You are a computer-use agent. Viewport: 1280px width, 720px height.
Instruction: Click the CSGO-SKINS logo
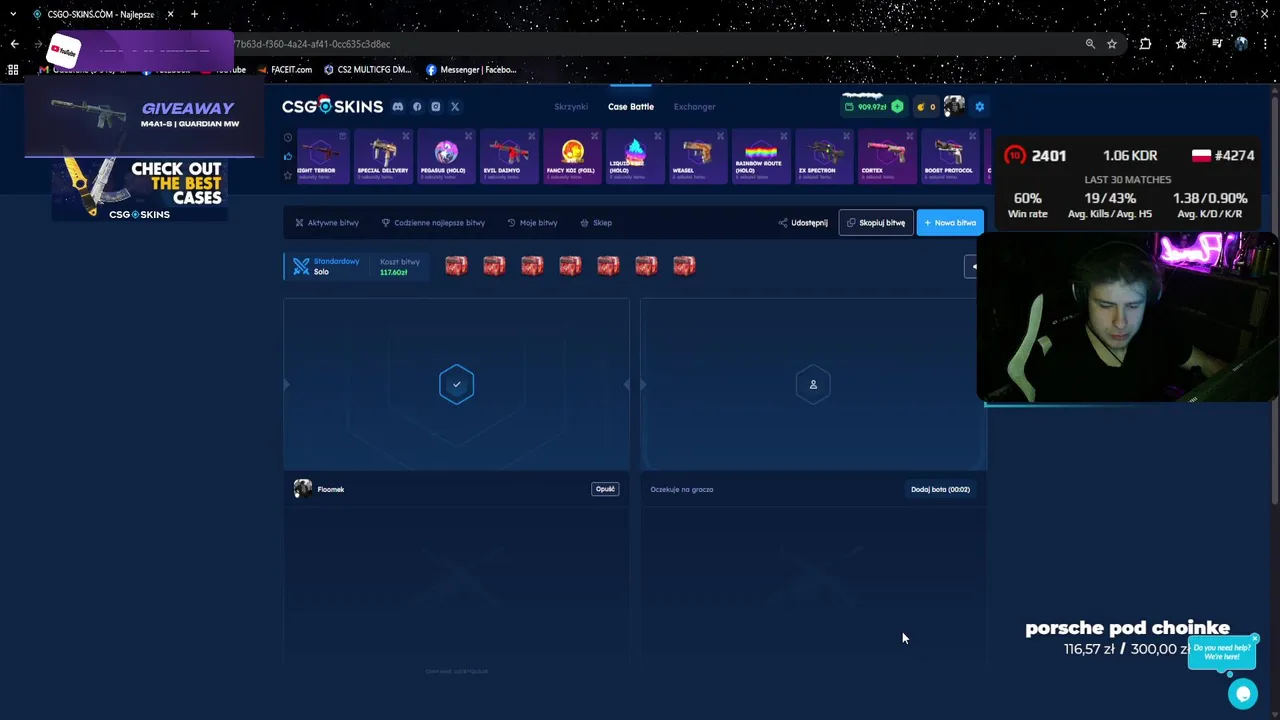point(332,106)
